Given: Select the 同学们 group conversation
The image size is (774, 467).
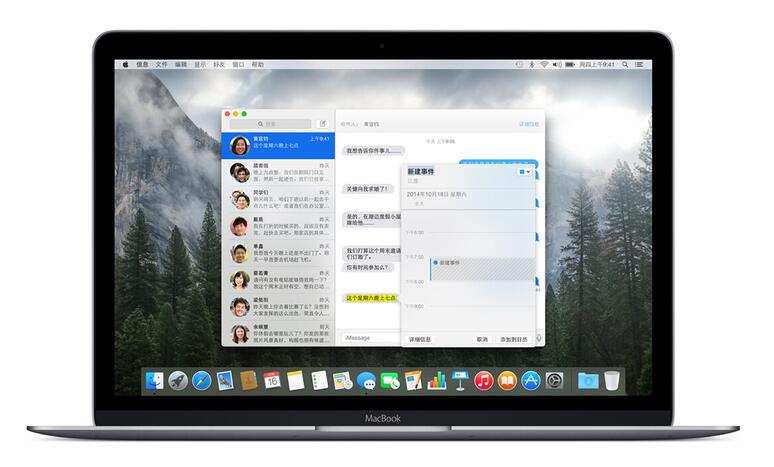Looking at the screenshot, I should click(x=278, y=199).
